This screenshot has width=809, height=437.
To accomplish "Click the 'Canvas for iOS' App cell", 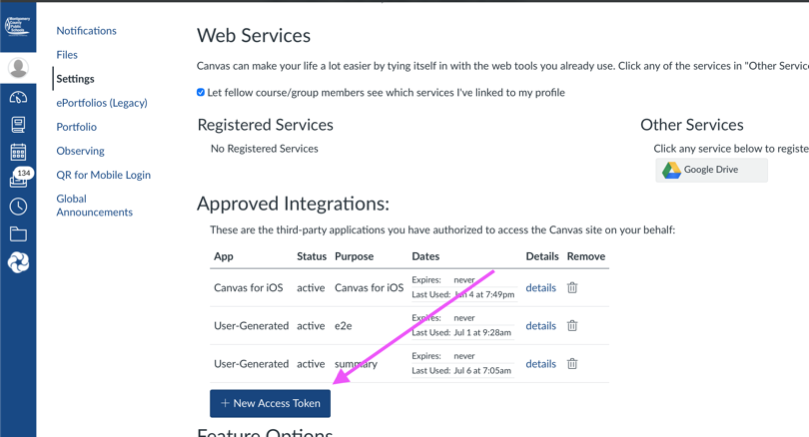I will click(x=248, y=288).
